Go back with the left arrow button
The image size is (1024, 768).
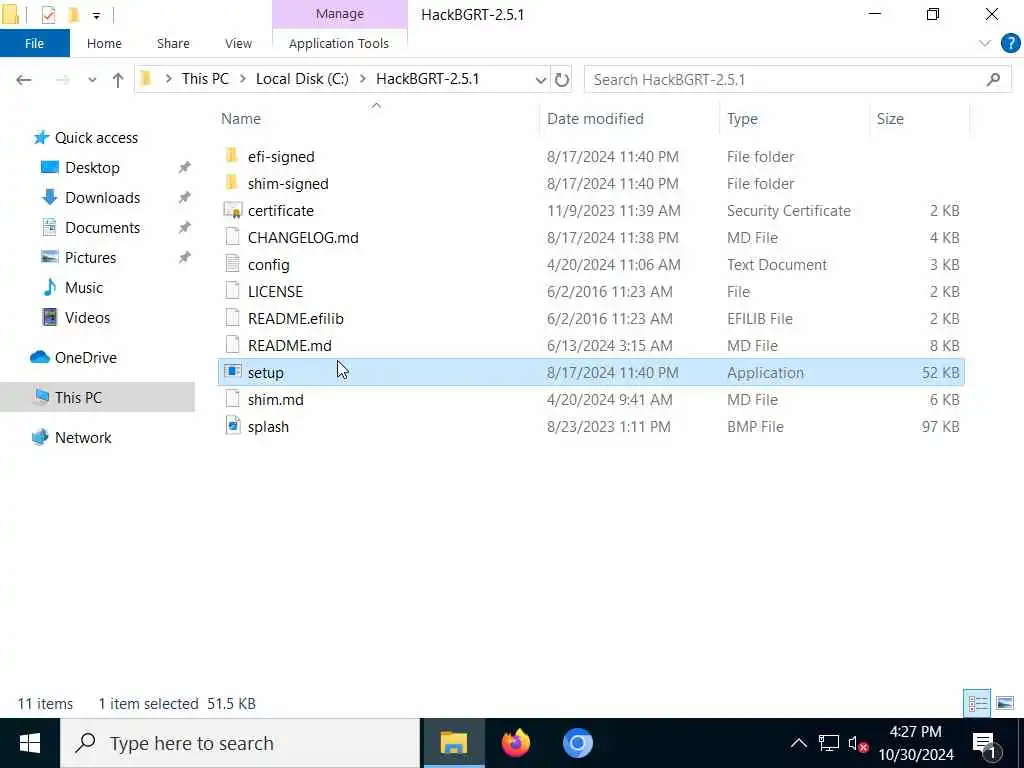point(24,80)
